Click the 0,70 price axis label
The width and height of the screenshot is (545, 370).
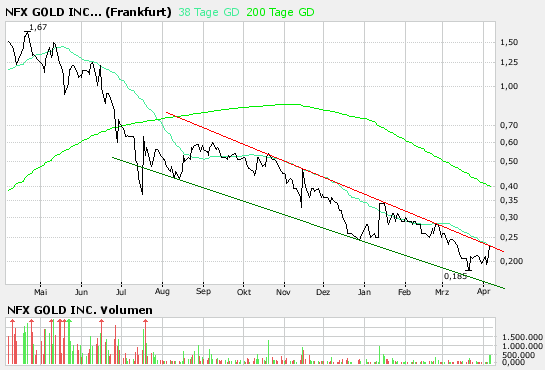pos(509,125)
